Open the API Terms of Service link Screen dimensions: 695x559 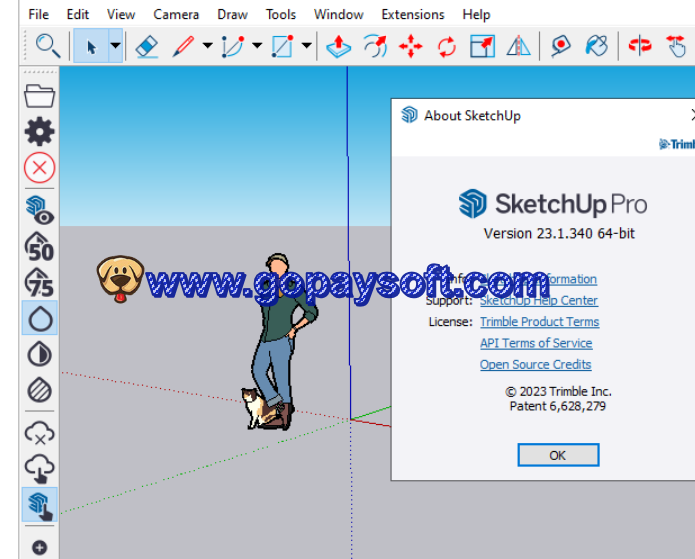coord(536,343)
